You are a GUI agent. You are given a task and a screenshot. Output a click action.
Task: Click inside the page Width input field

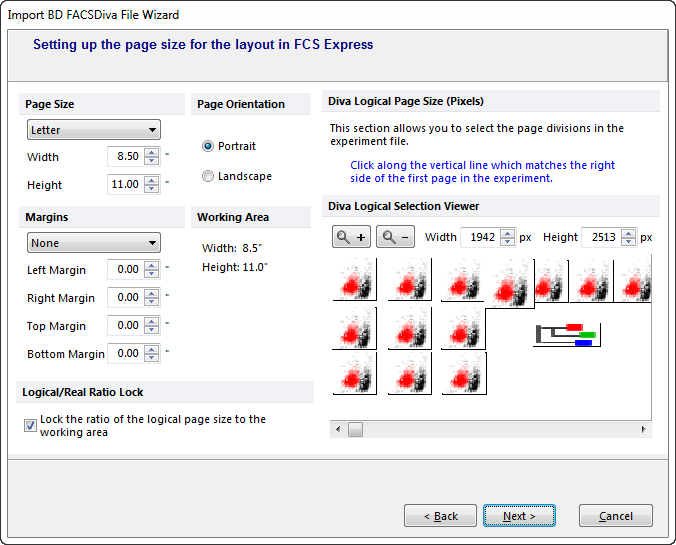pyautogui.click(x=125, y=157)
